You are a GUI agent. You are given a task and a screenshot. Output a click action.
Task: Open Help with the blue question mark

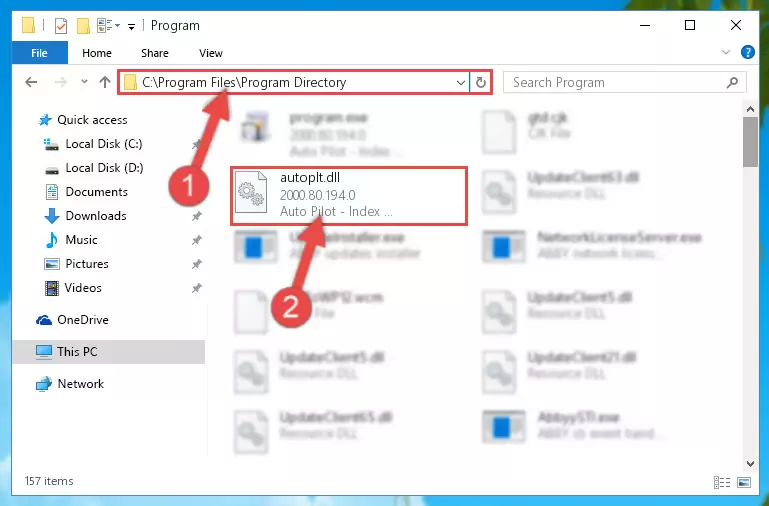coord(747,52)
